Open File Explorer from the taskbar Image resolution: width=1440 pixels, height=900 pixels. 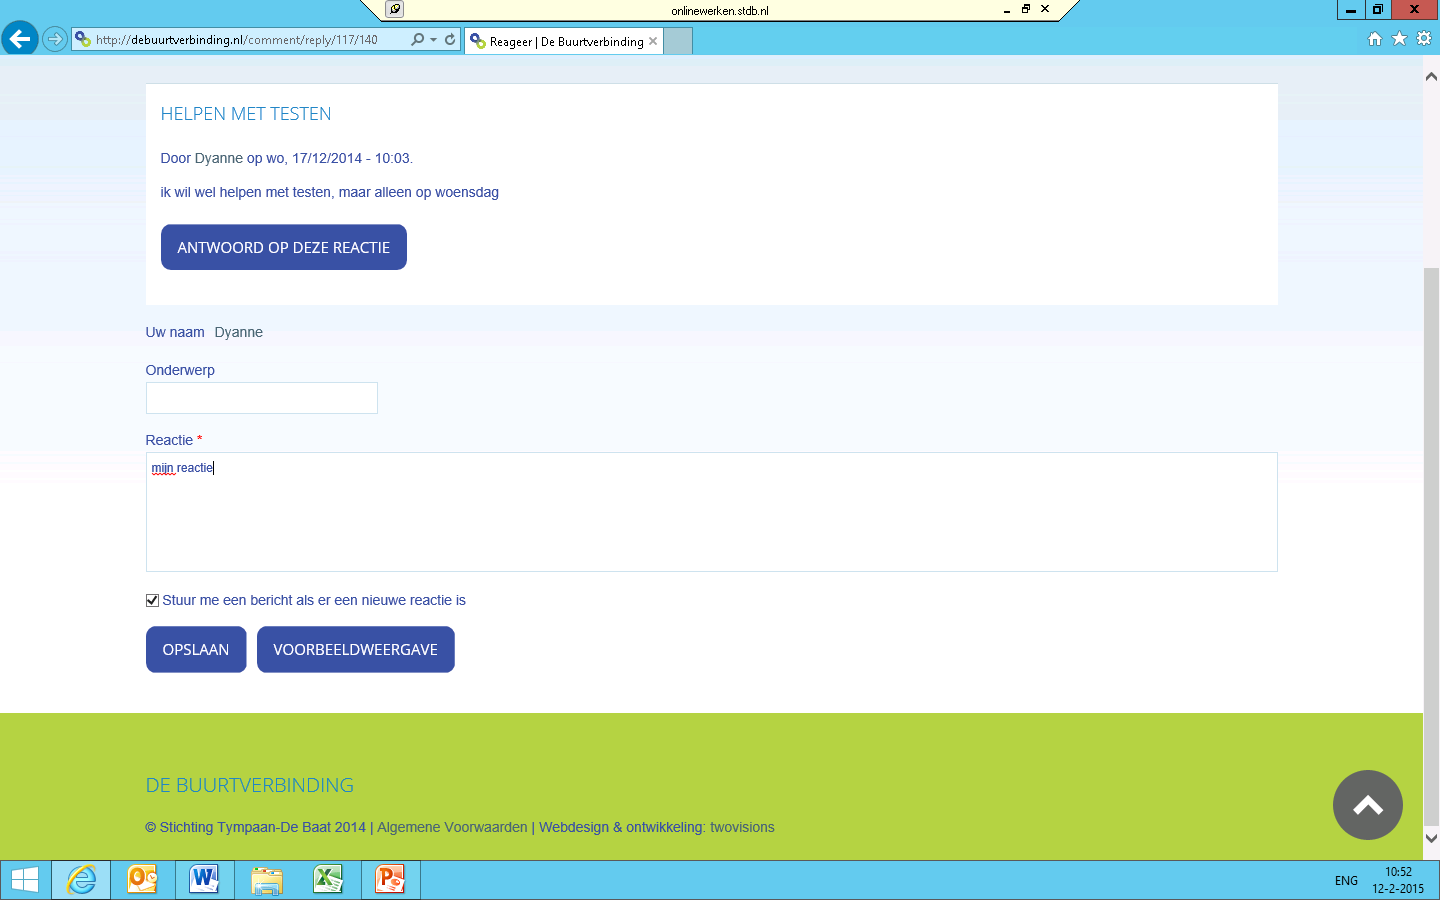coord(267,880)
